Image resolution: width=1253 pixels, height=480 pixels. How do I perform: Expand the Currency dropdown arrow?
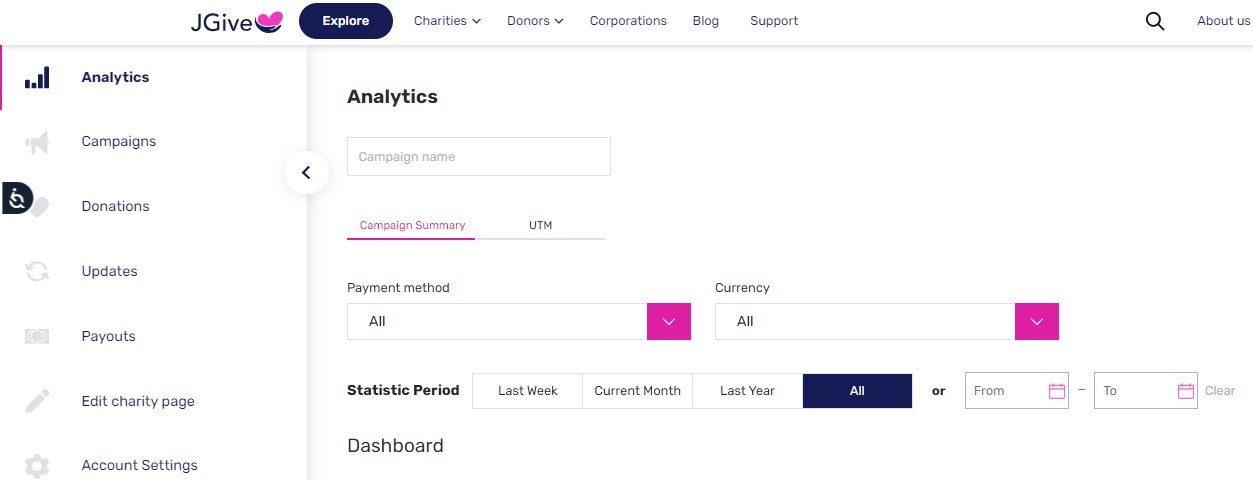pyautogui.click(x=1037, y=322)
